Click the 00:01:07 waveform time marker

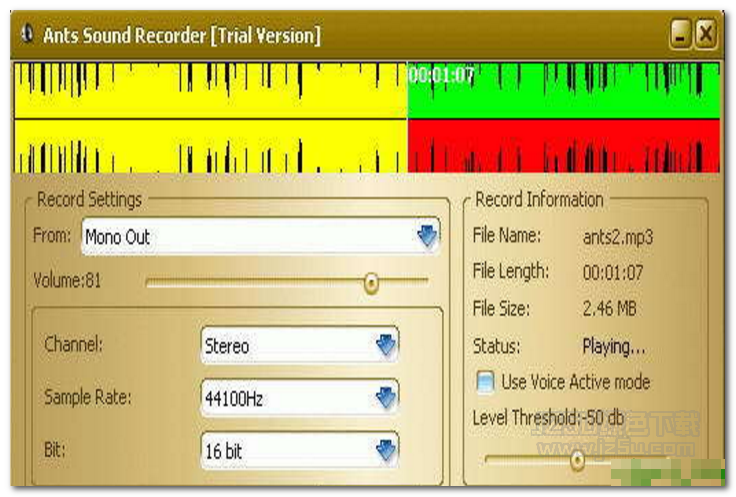441,75
